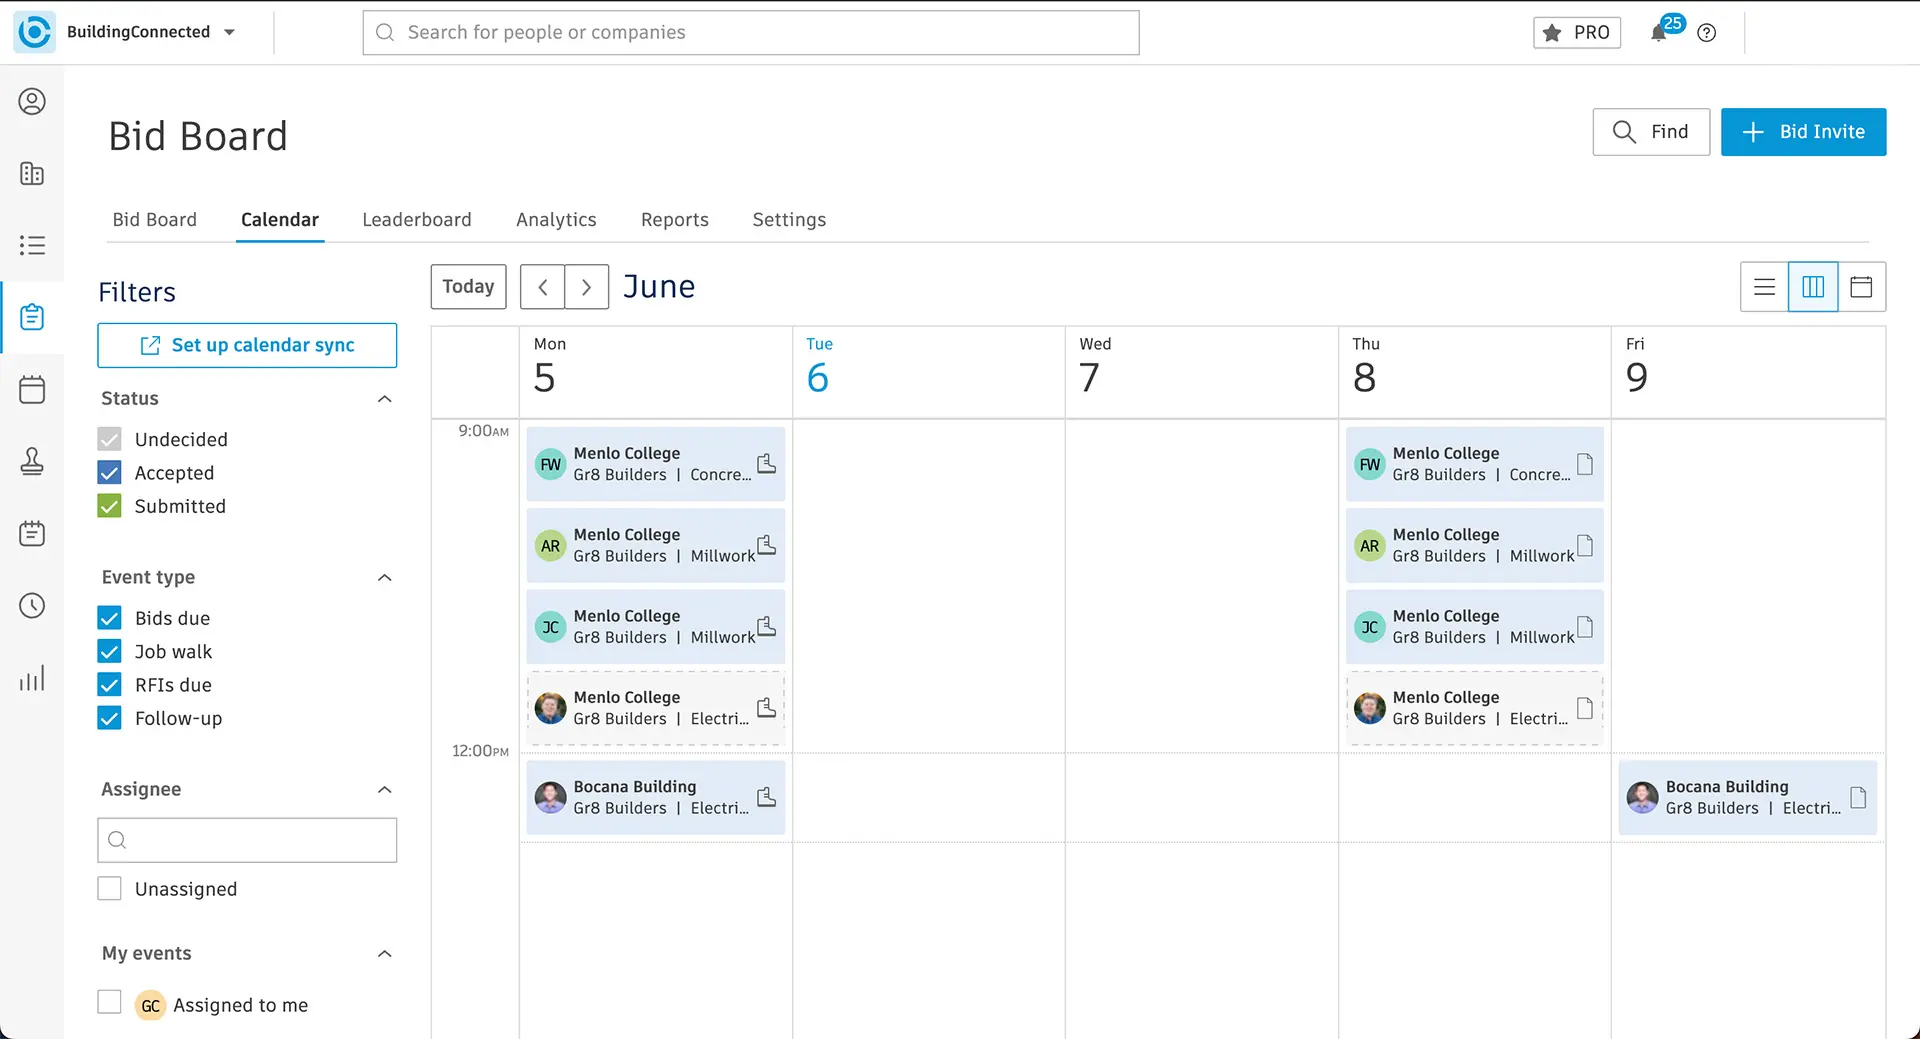Switch to month calendar view icon
The width and height of the screenshot is (1920, 1039).
[1861, 287]
